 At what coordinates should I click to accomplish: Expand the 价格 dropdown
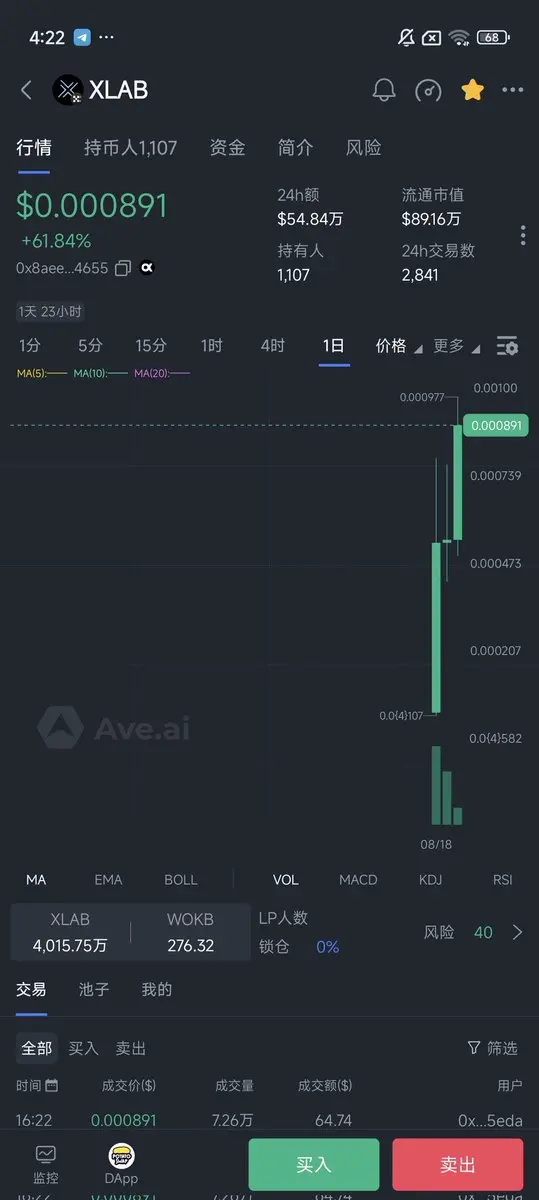[x=399, y=346]
